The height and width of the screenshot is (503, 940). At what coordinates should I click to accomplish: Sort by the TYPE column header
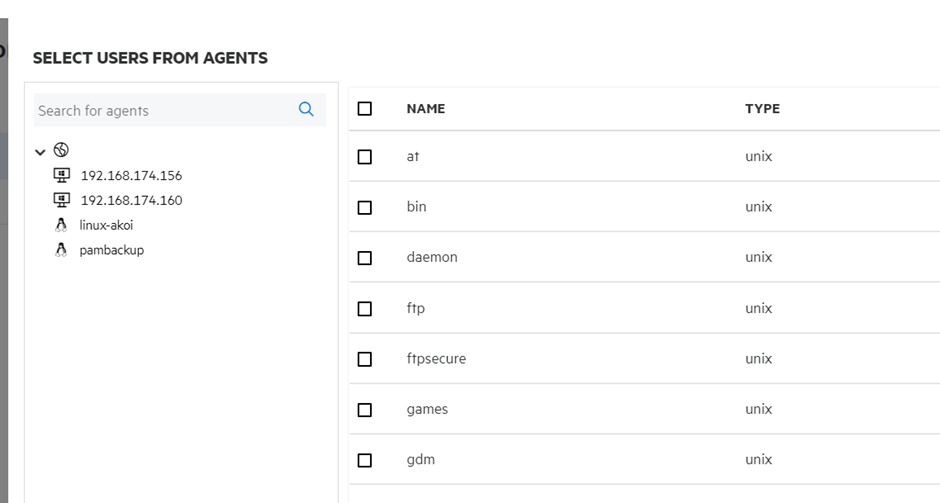coord(762,108)
